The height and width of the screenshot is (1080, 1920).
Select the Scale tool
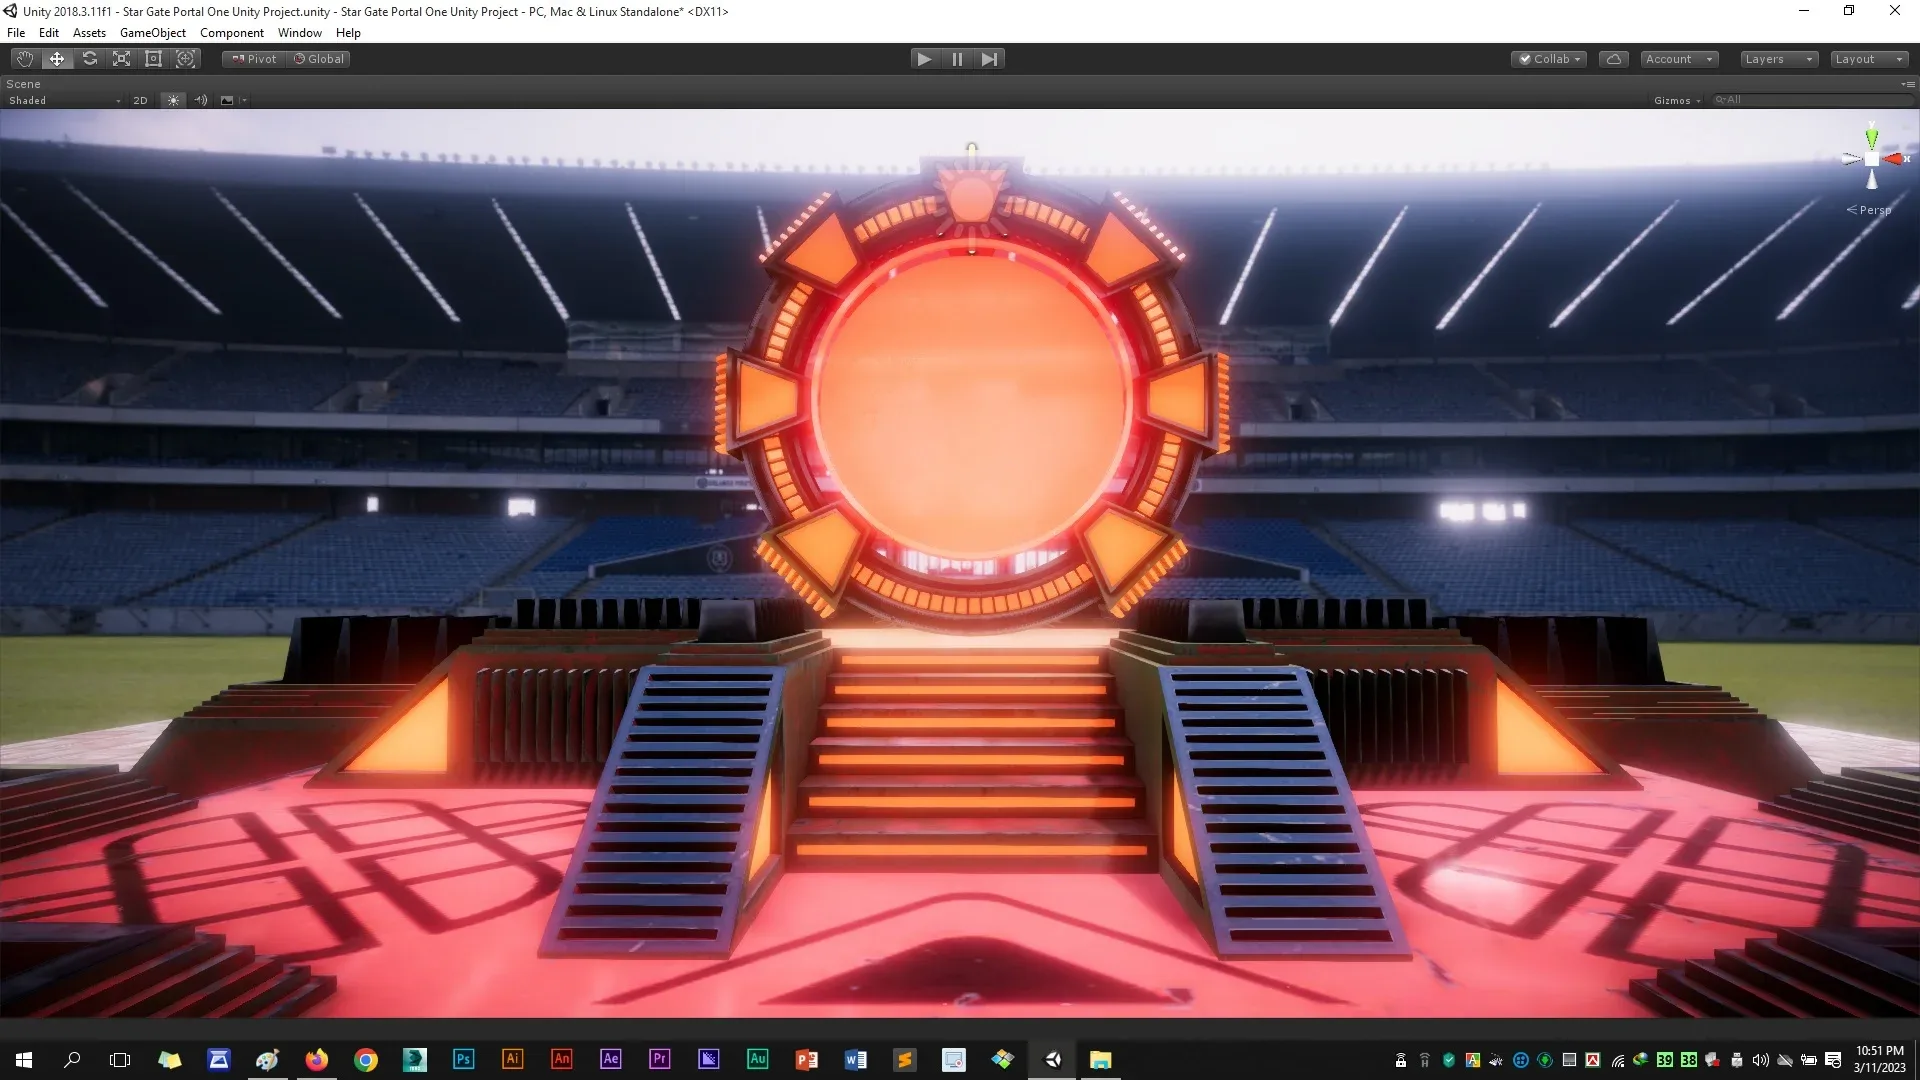(x=121, y=58)
